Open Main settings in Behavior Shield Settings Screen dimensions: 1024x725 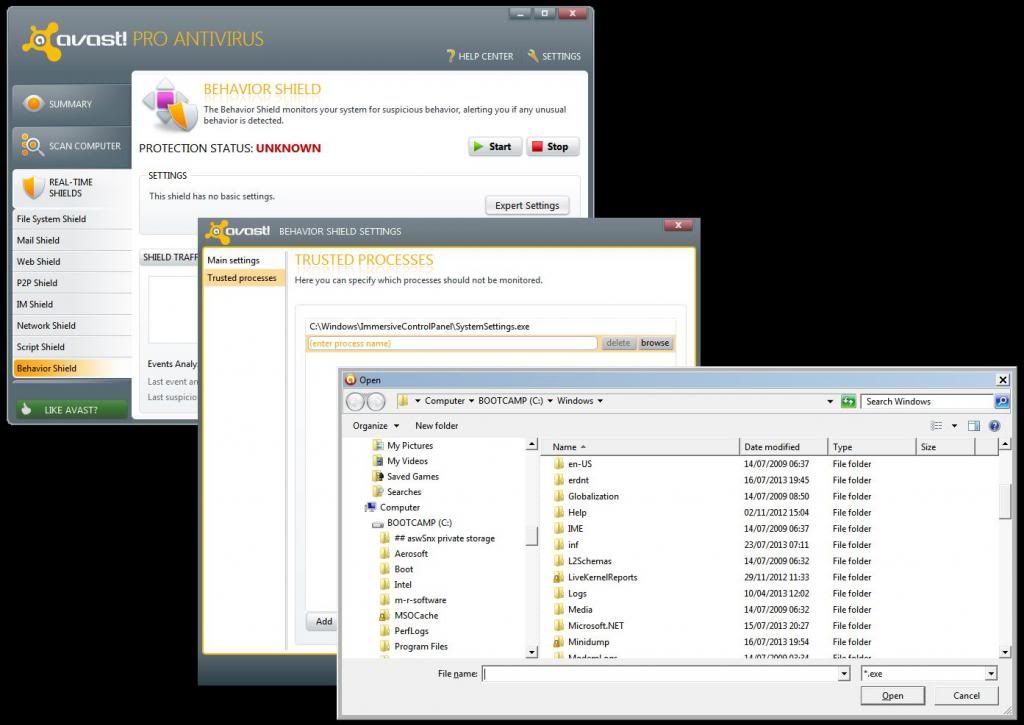[x=244, y=260]
